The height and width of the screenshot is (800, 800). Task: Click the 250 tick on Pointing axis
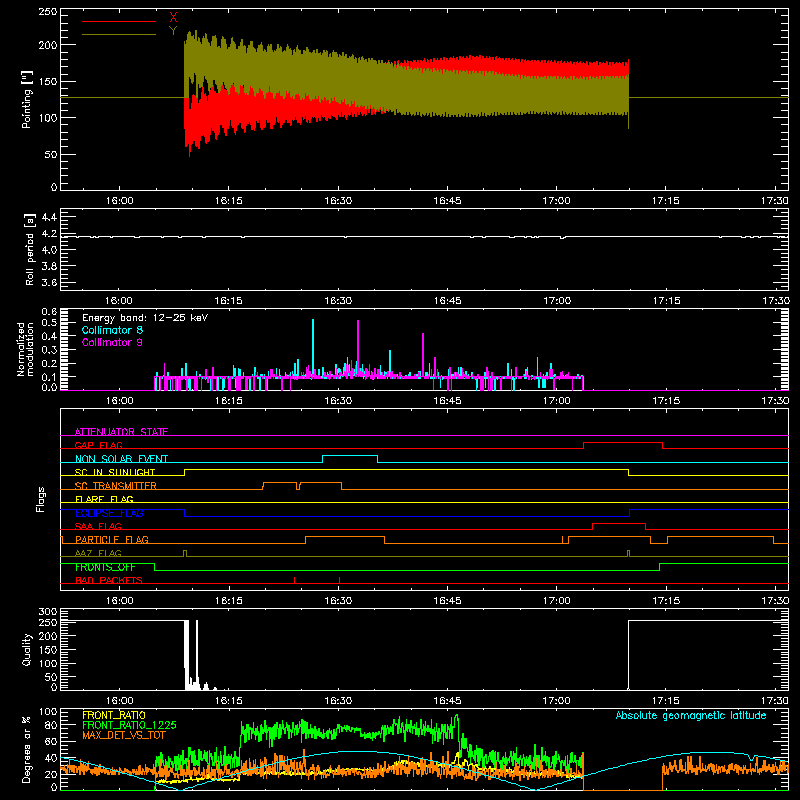tap(48, 12)
